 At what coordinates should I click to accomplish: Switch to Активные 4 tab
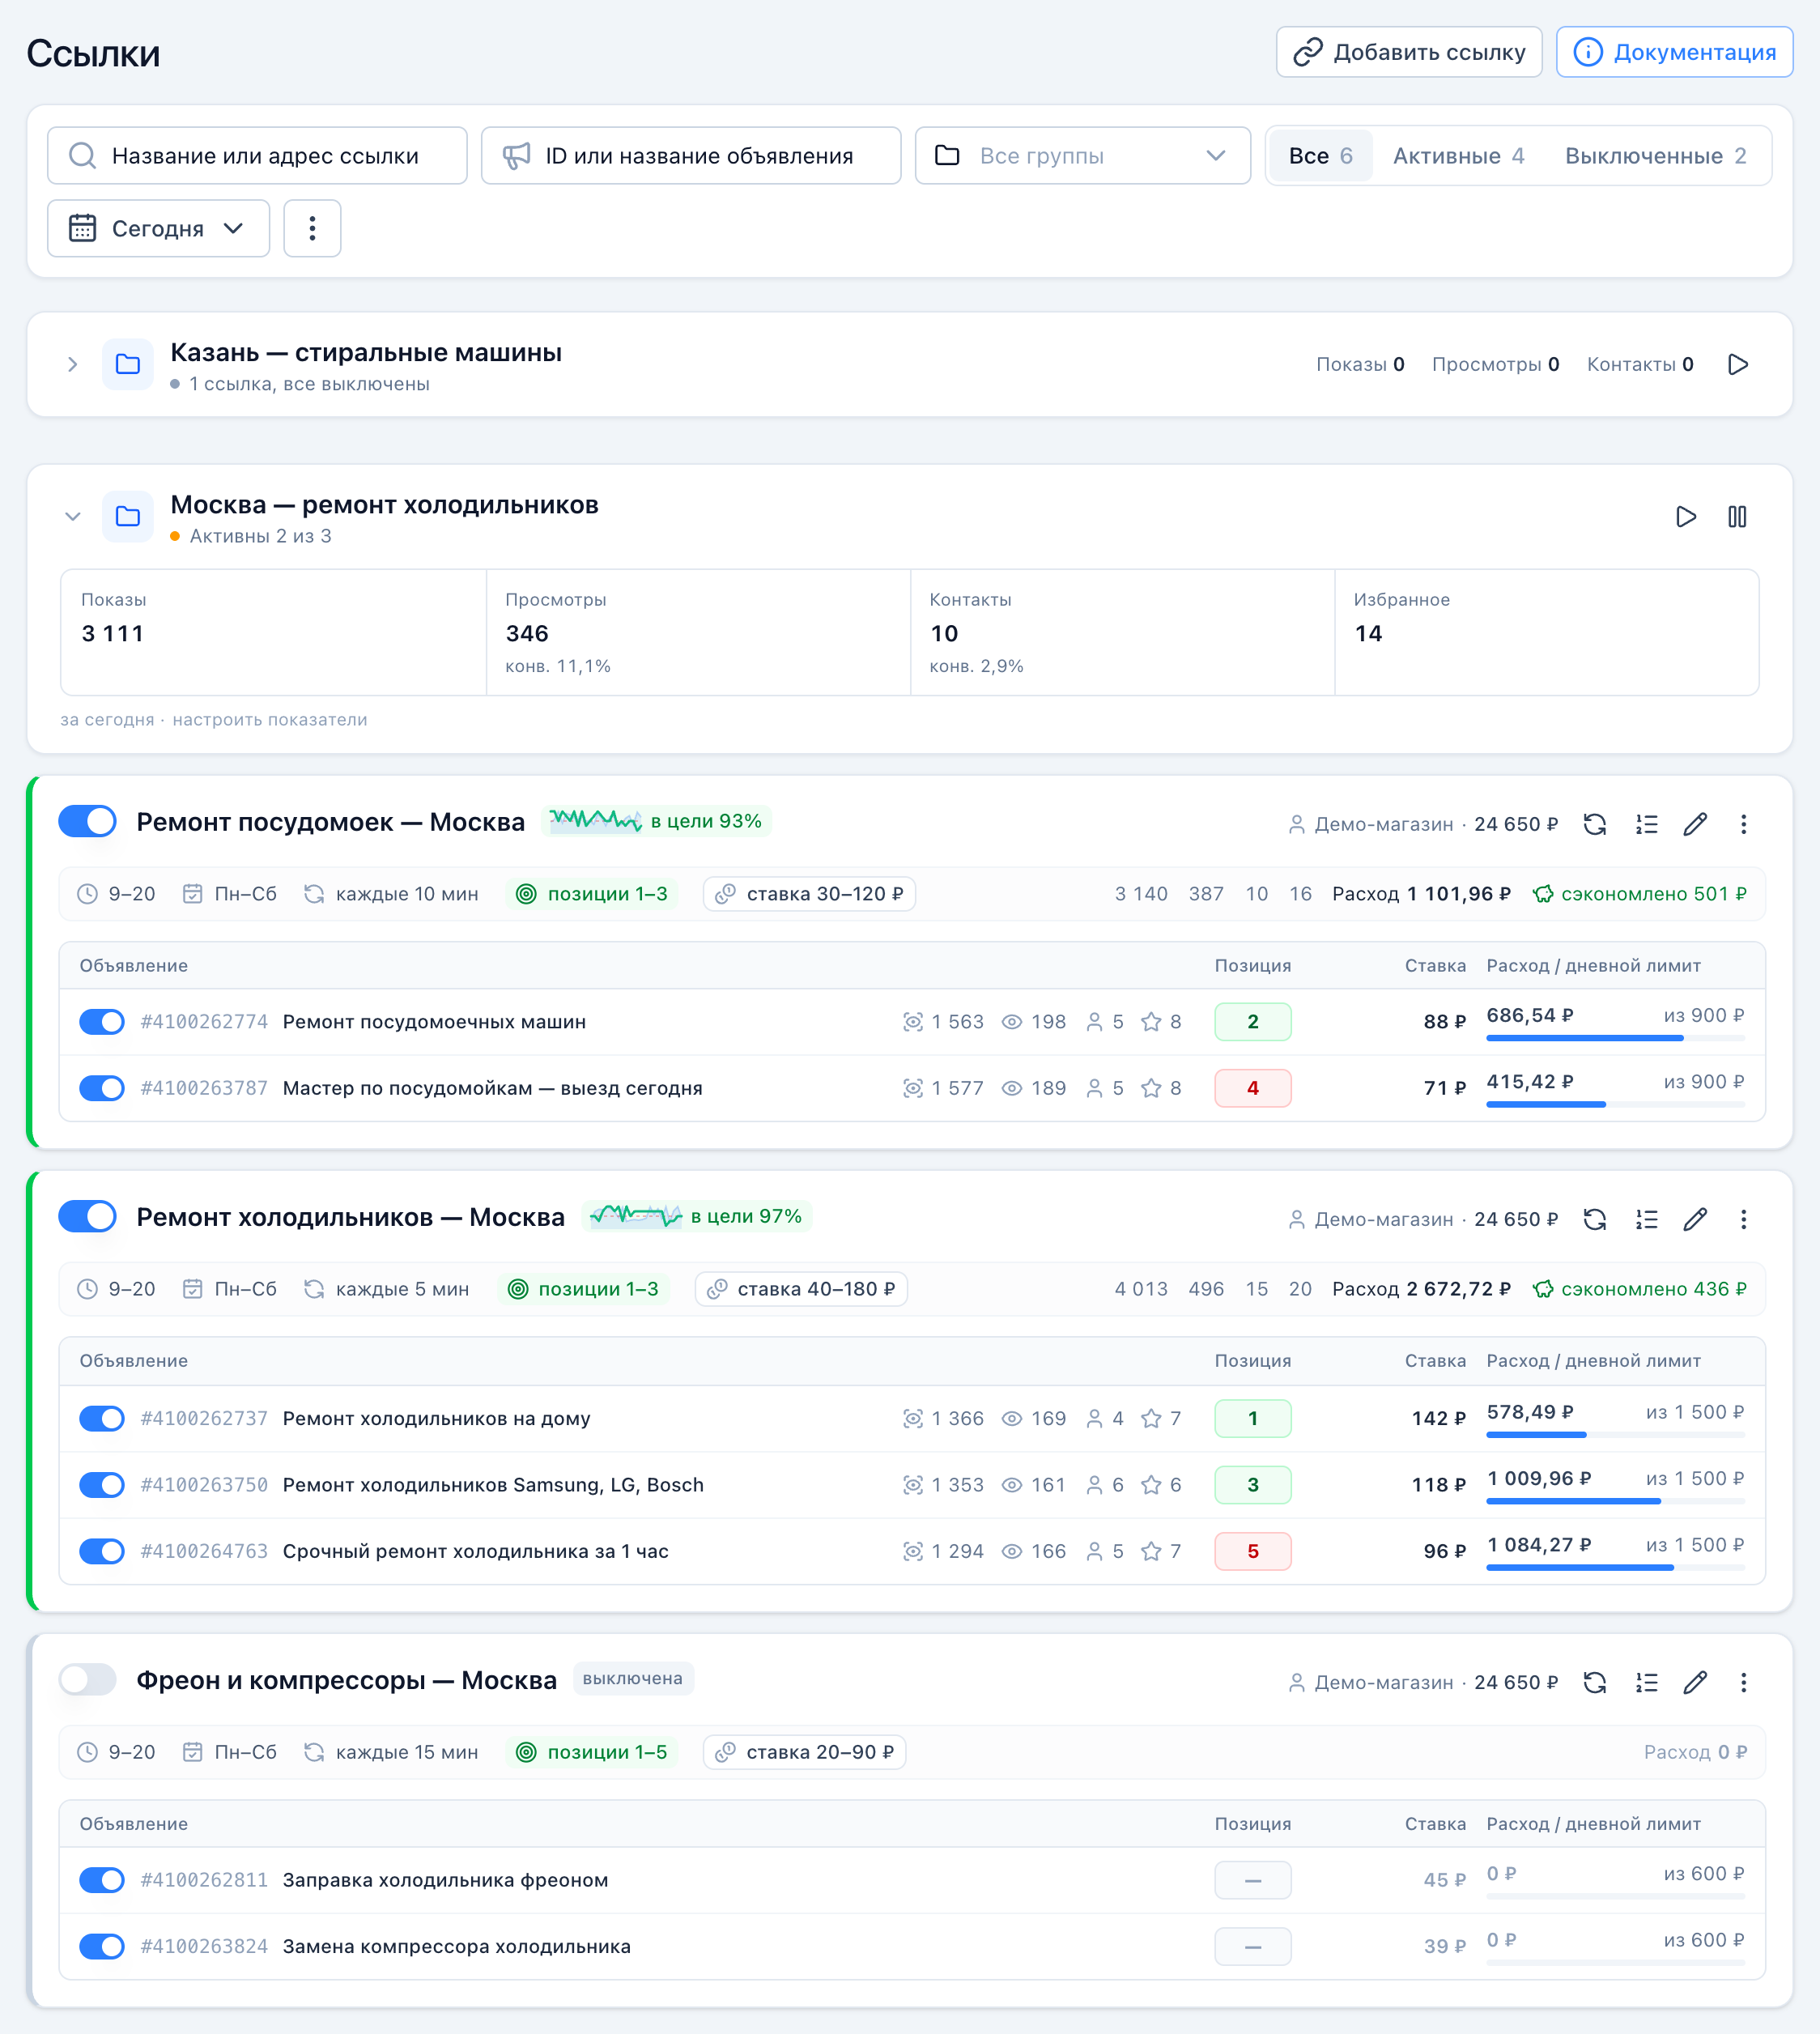pos(1458,156)
